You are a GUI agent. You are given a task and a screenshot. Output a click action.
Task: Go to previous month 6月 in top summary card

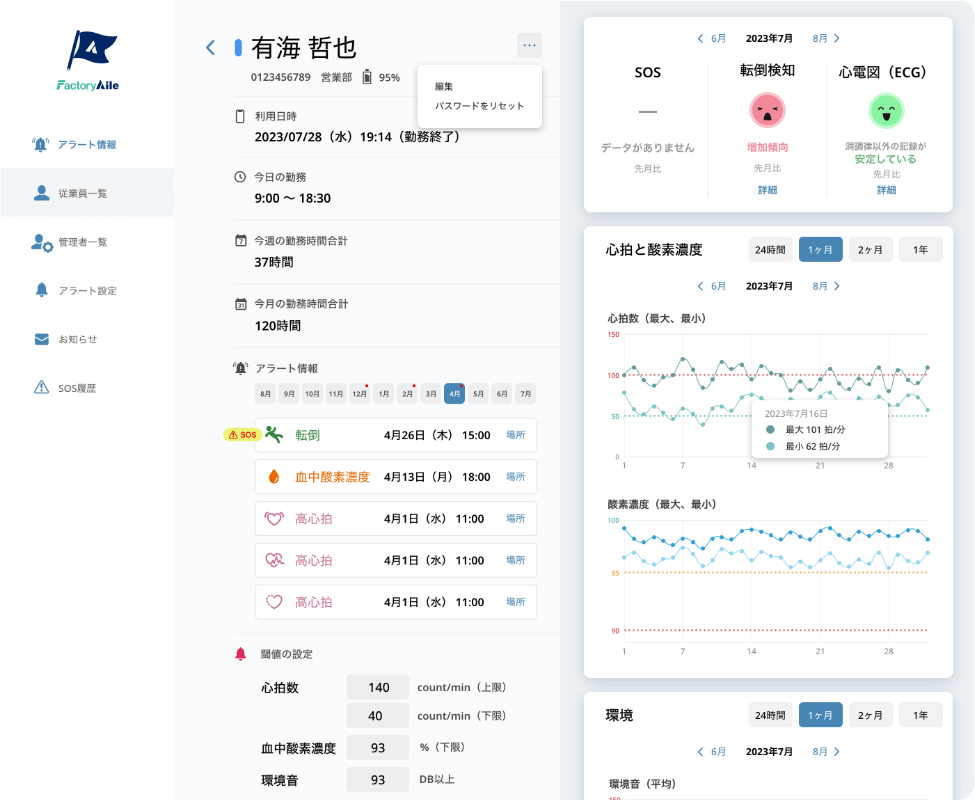[x=712, y=38]
